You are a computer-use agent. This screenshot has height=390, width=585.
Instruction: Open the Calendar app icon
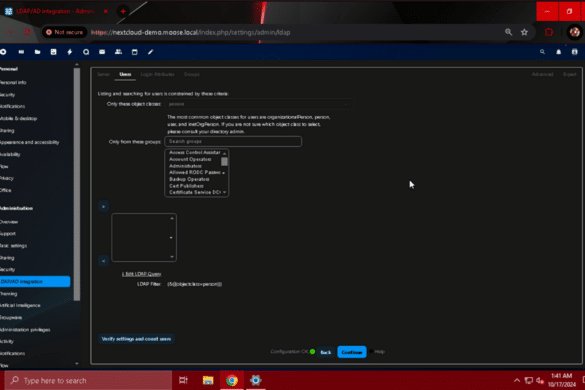(135, 52)
